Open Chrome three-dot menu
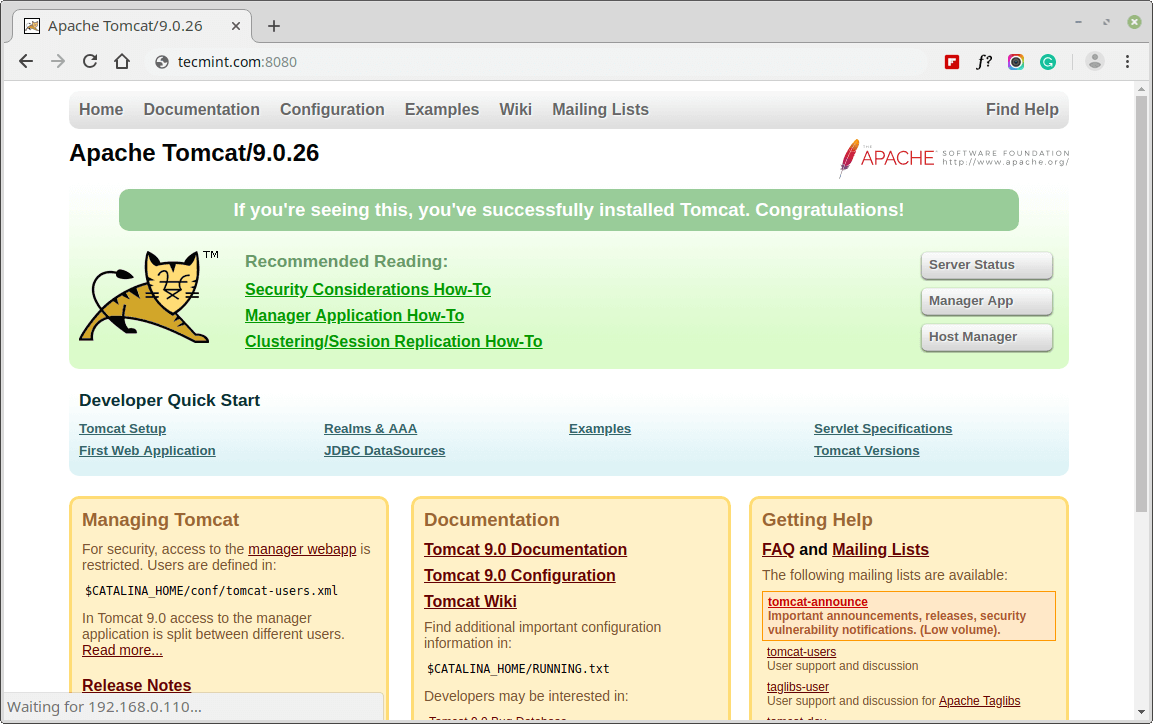 pos(1127,62)
